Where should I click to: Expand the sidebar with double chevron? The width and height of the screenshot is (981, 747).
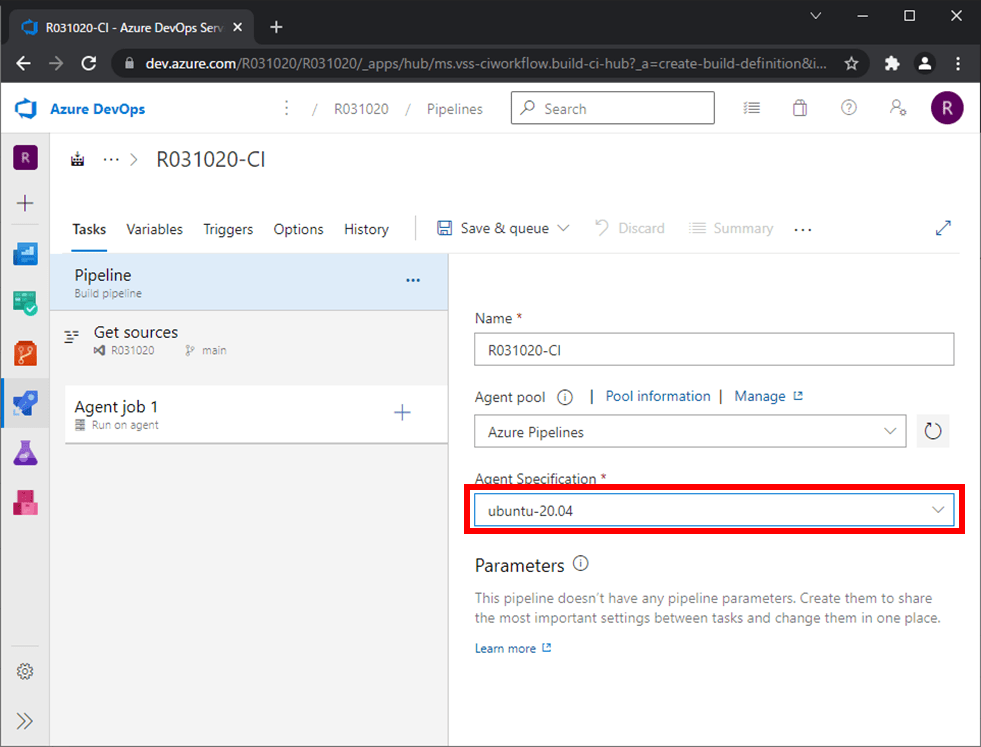[25, 721]
